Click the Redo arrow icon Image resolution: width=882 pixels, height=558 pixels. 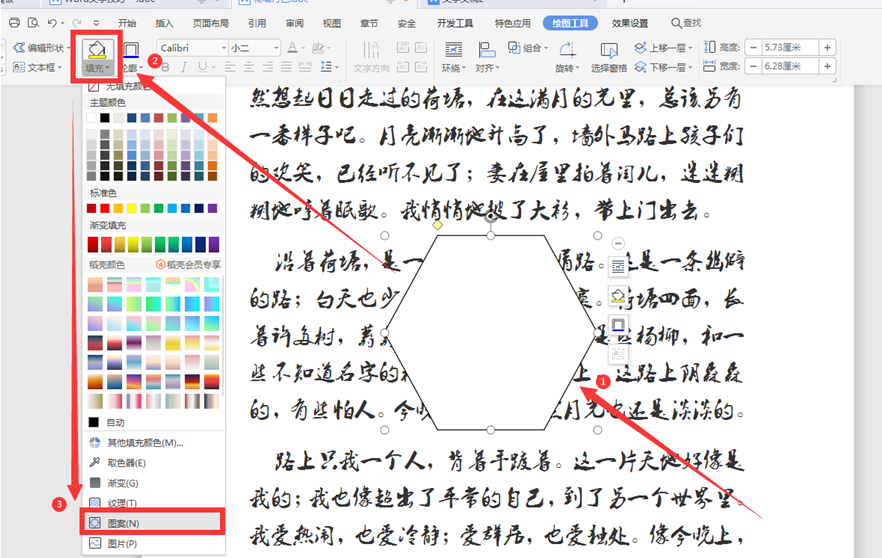77,23
